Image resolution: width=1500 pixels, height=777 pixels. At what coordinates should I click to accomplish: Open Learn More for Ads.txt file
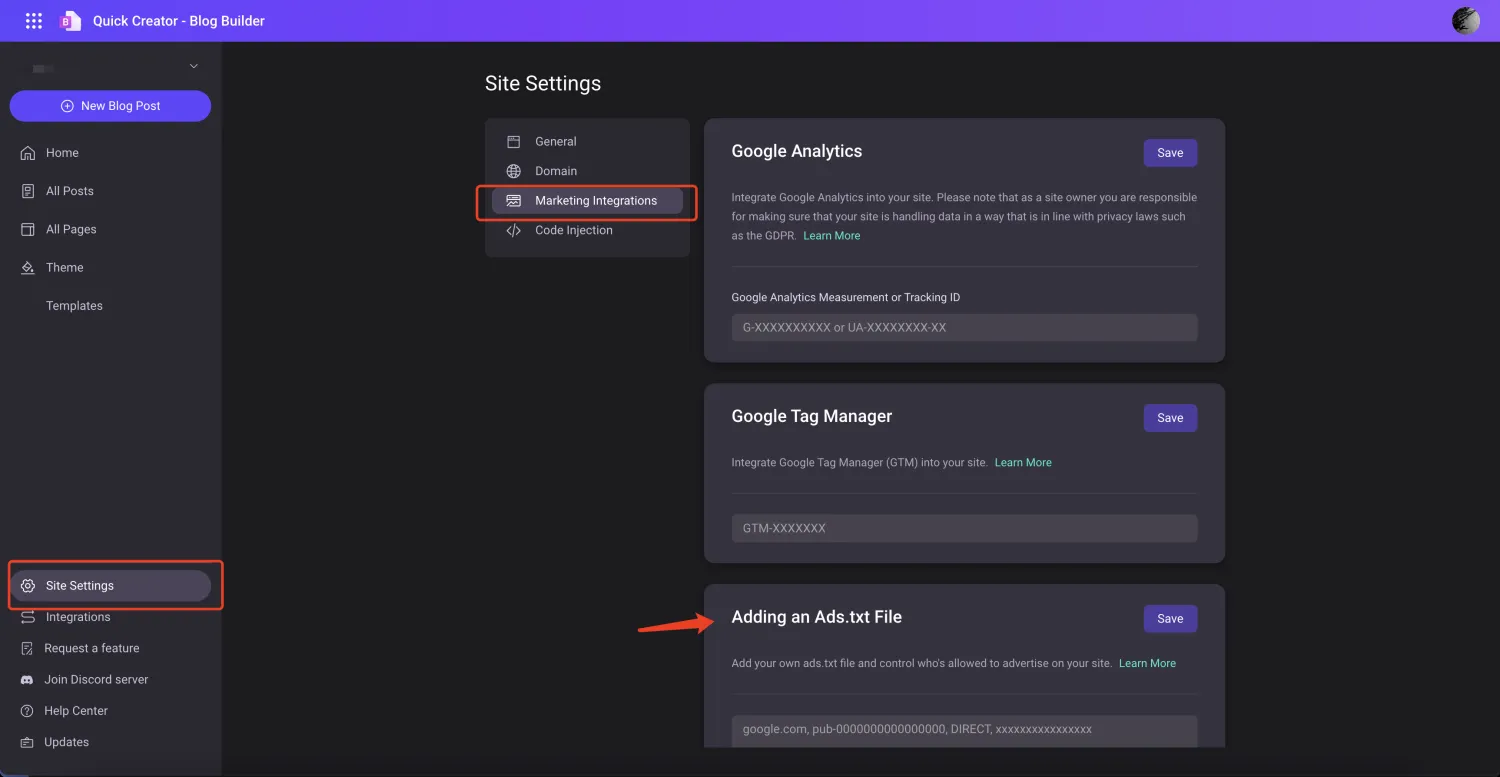tap(1147, 664)
